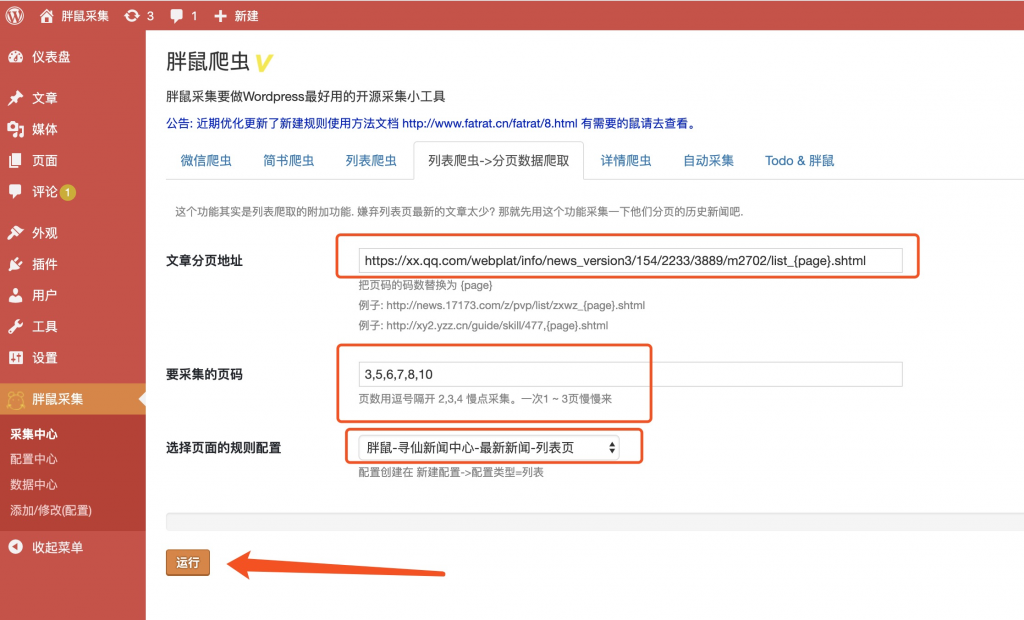The height and width of the screenshot is (620, 1024).
Task: Click the 文章 pushpin icon
Action: click(x=16, y=98)
